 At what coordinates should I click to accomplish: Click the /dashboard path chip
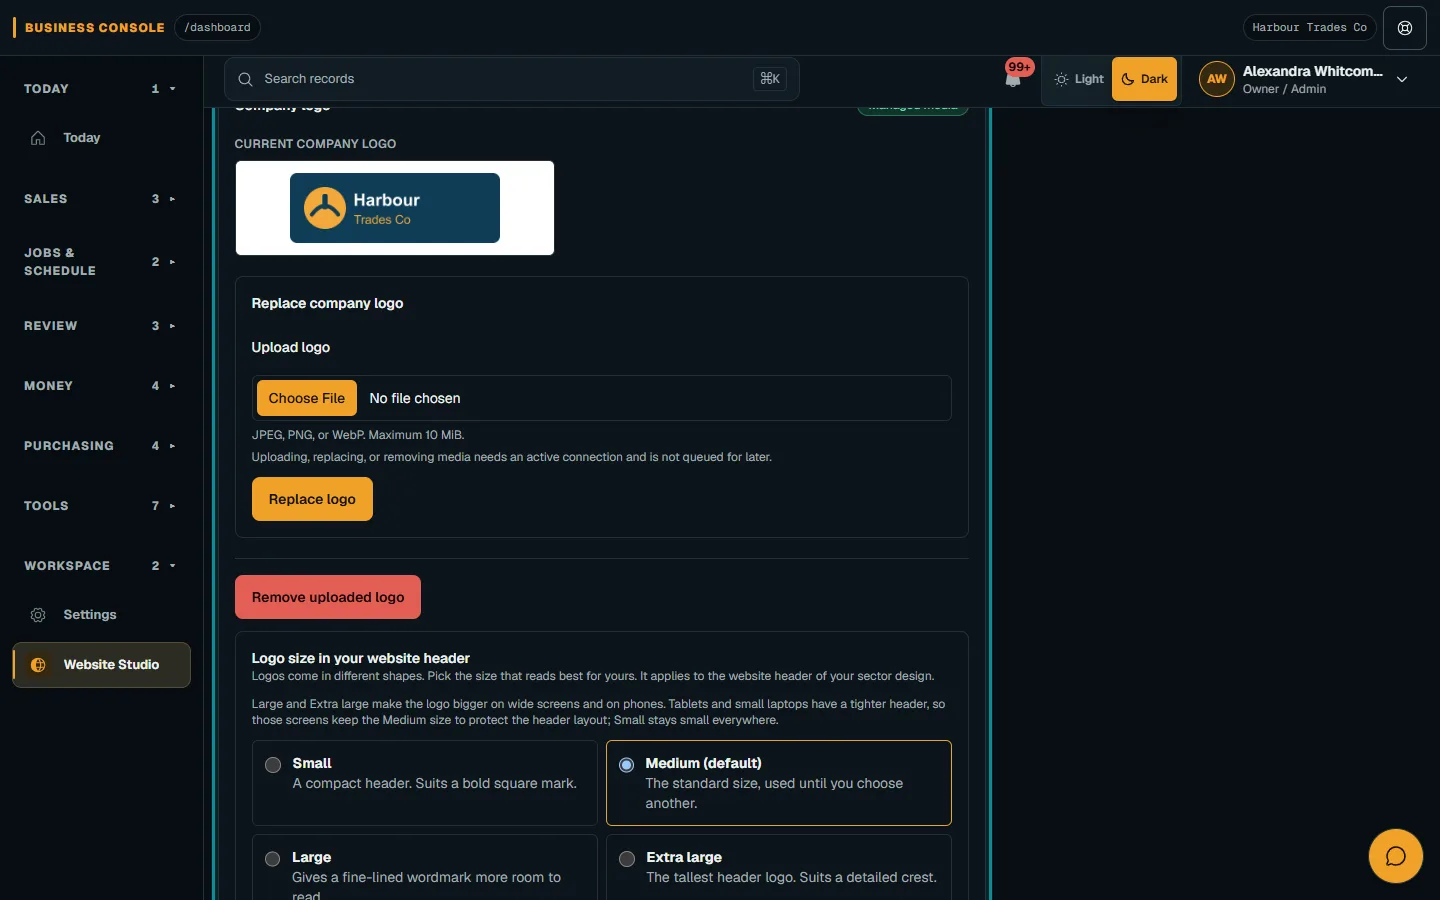218,28
